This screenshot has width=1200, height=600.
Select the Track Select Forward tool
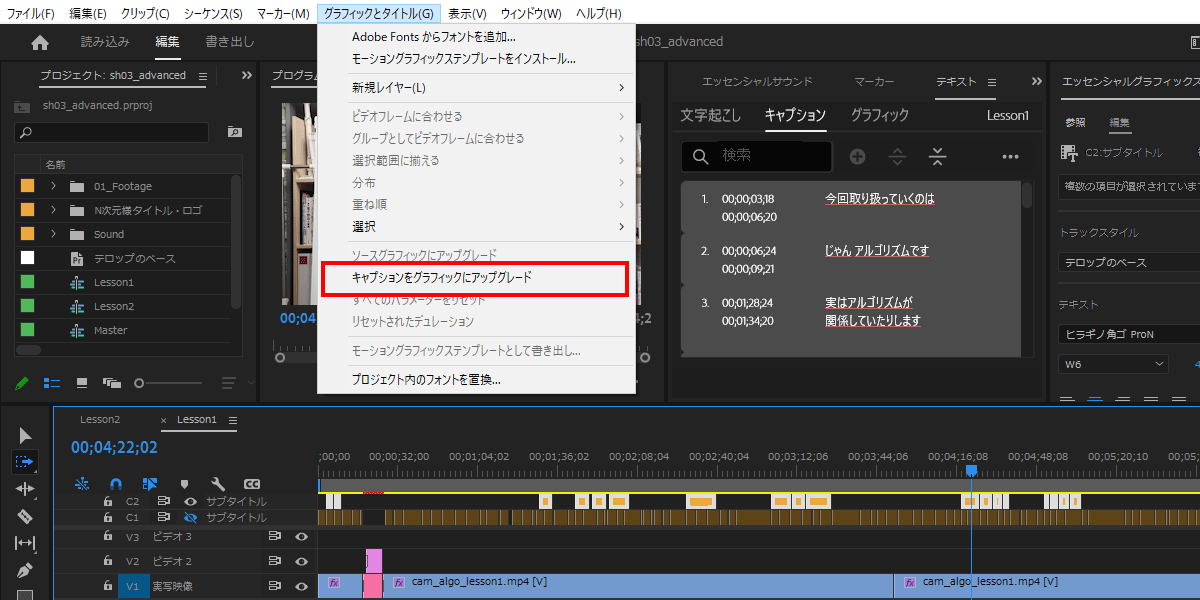pyautogui.click(x=25, y=462)
